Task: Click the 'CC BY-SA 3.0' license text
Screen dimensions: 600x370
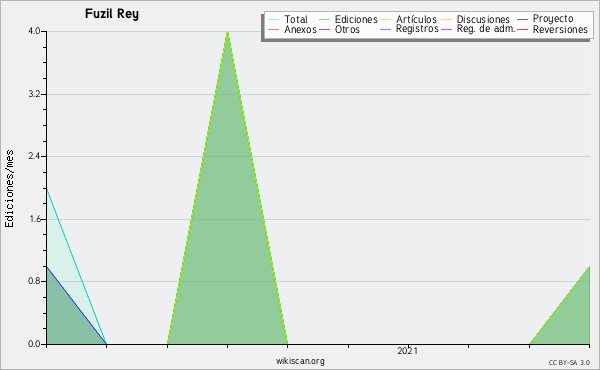Action: (x=569, y=362)
